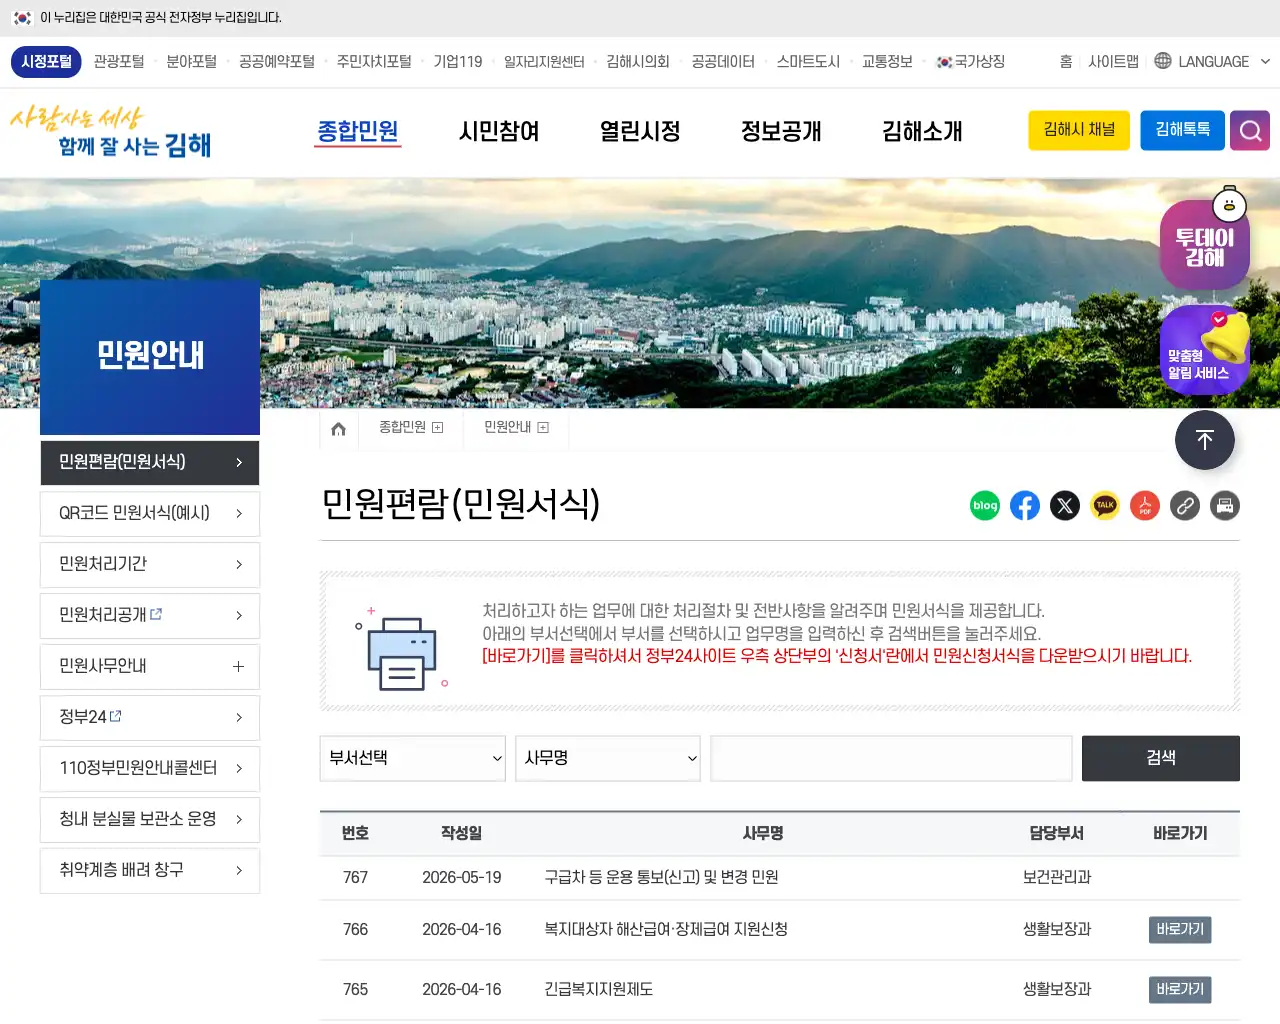Switch to 시정포털 portal tab

point(47,61)
